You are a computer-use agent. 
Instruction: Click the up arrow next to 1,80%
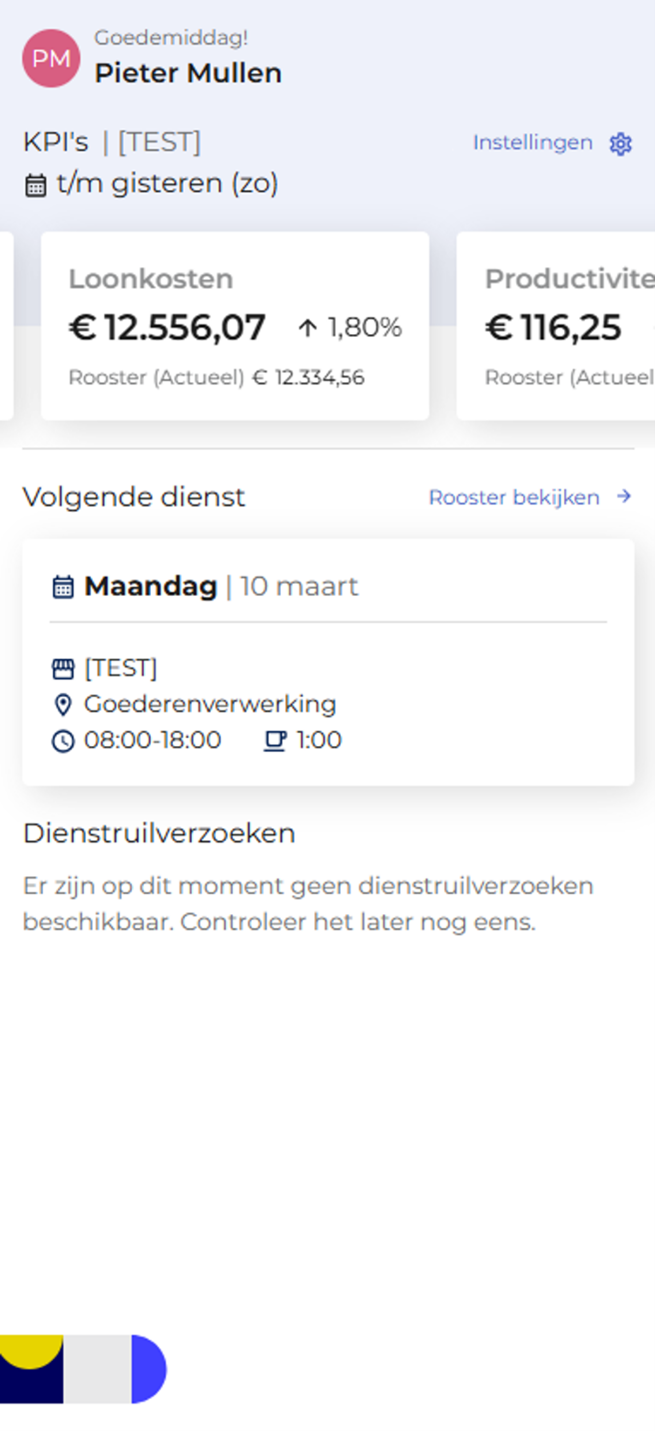click(308, 328)
